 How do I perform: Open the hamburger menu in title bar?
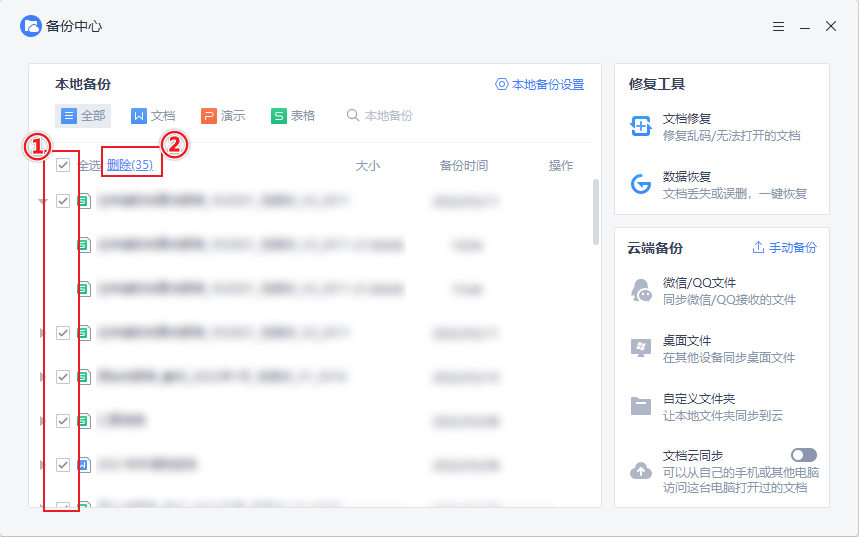coord(778,27)
